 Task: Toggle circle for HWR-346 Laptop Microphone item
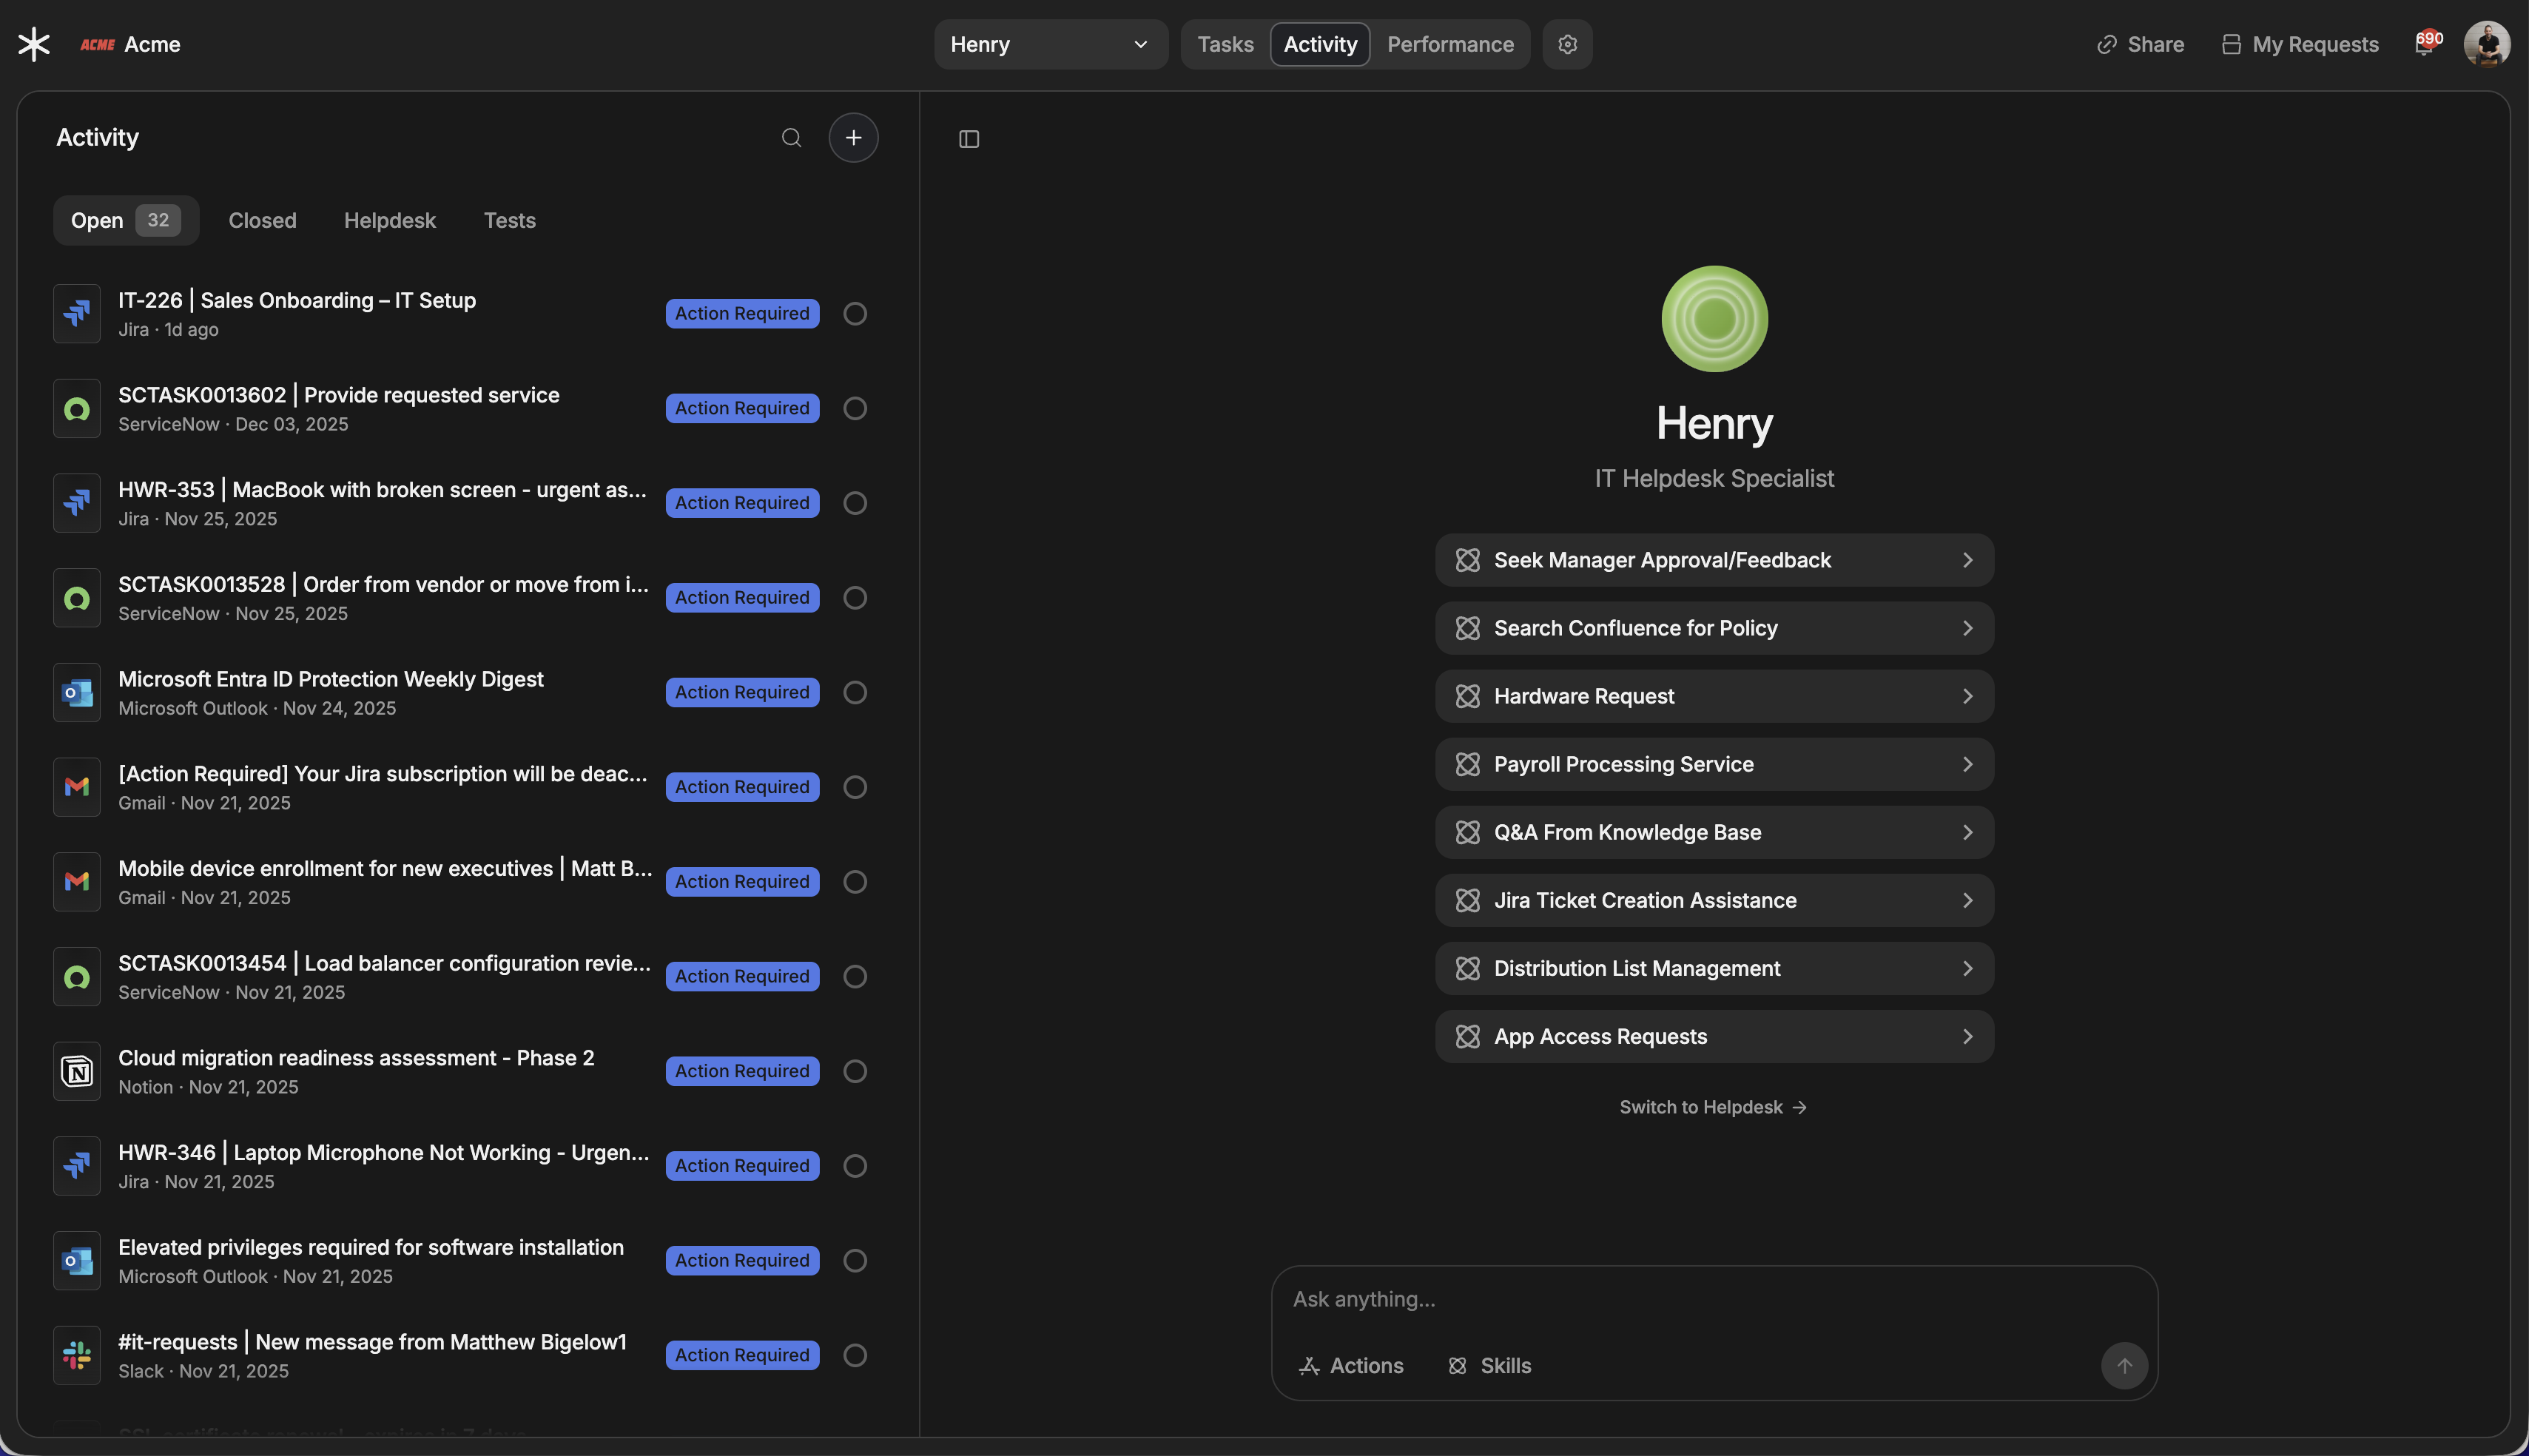[854, 1166]
